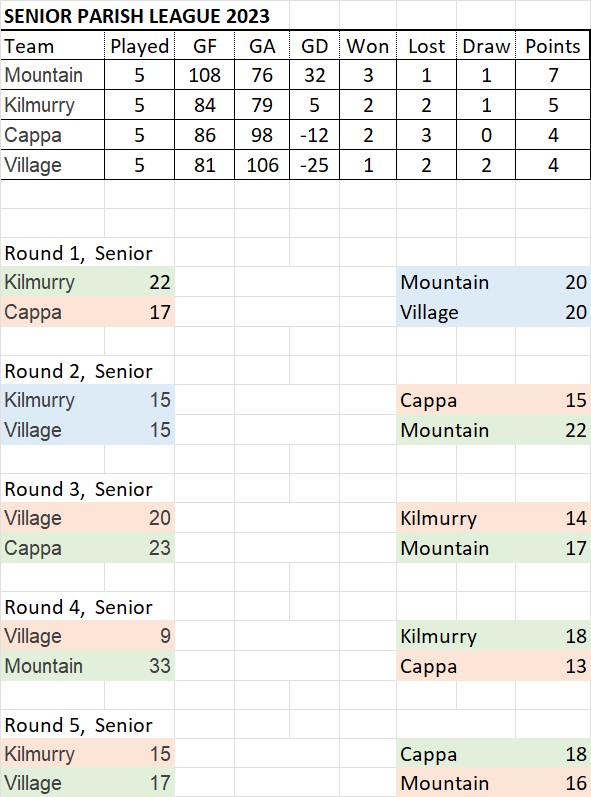Select Village's GA cell showing 106

point(262,165)
